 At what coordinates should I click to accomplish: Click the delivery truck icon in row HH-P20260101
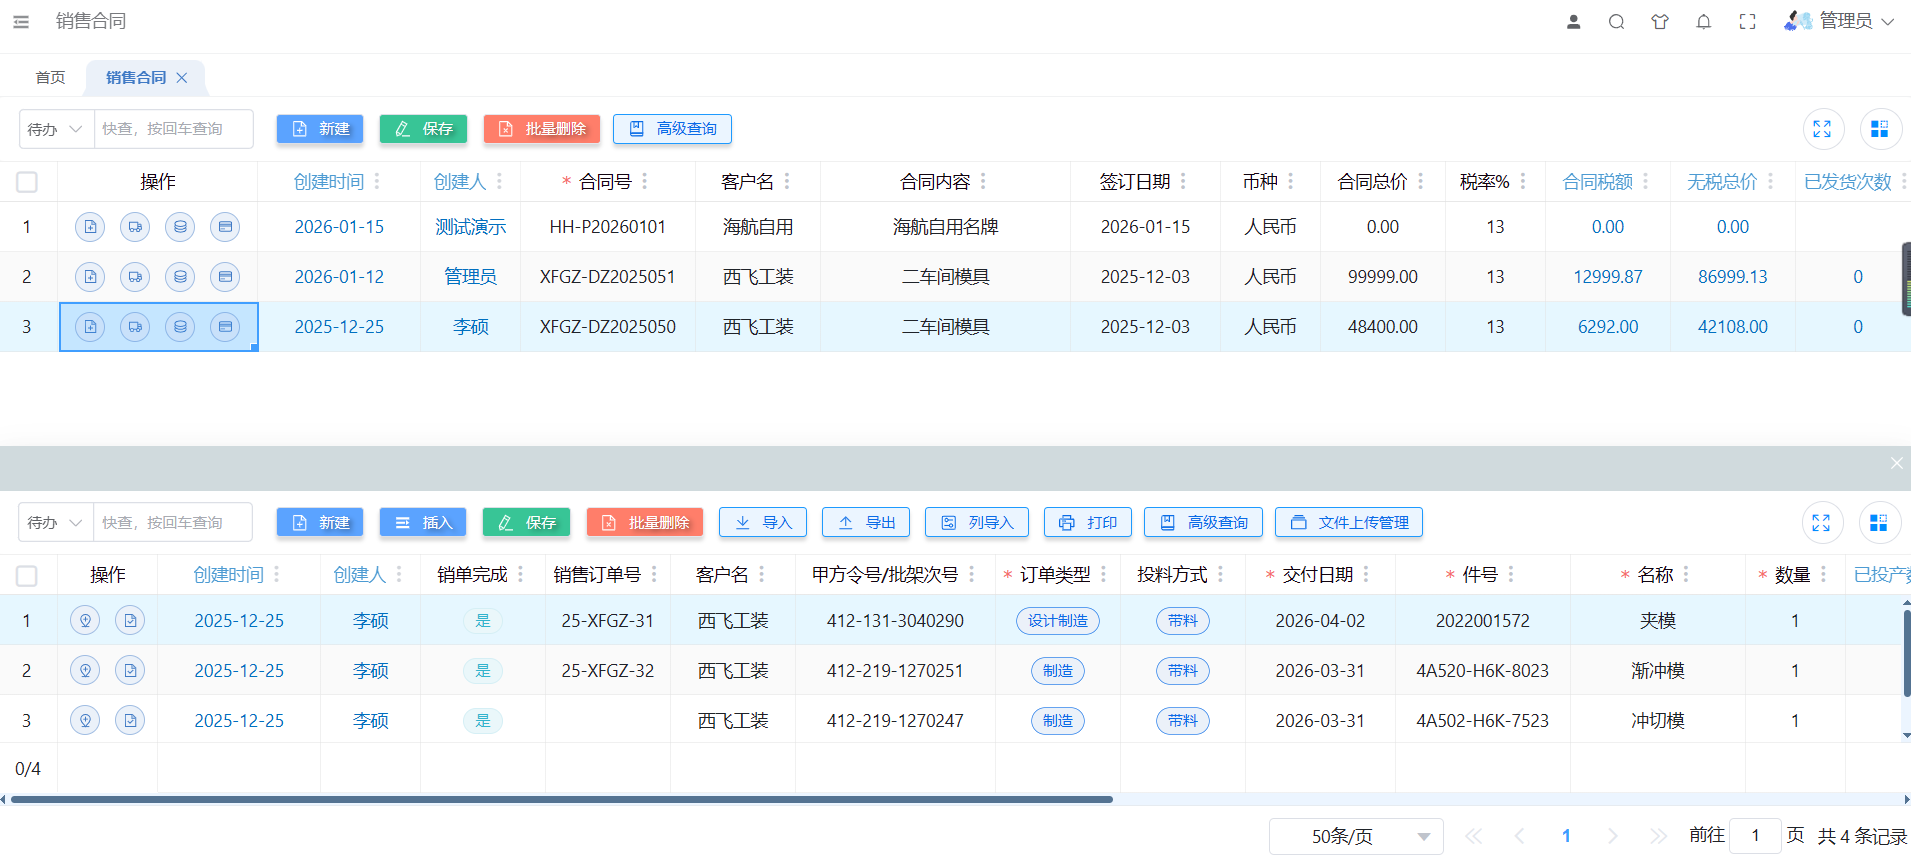point(135,227)
